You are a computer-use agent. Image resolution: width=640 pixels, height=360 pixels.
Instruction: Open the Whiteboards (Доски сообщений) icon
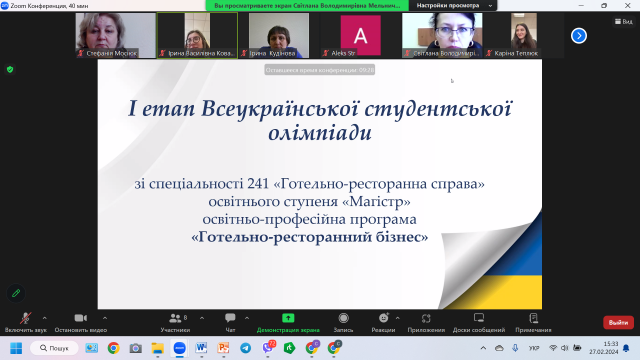click(479, 318)
